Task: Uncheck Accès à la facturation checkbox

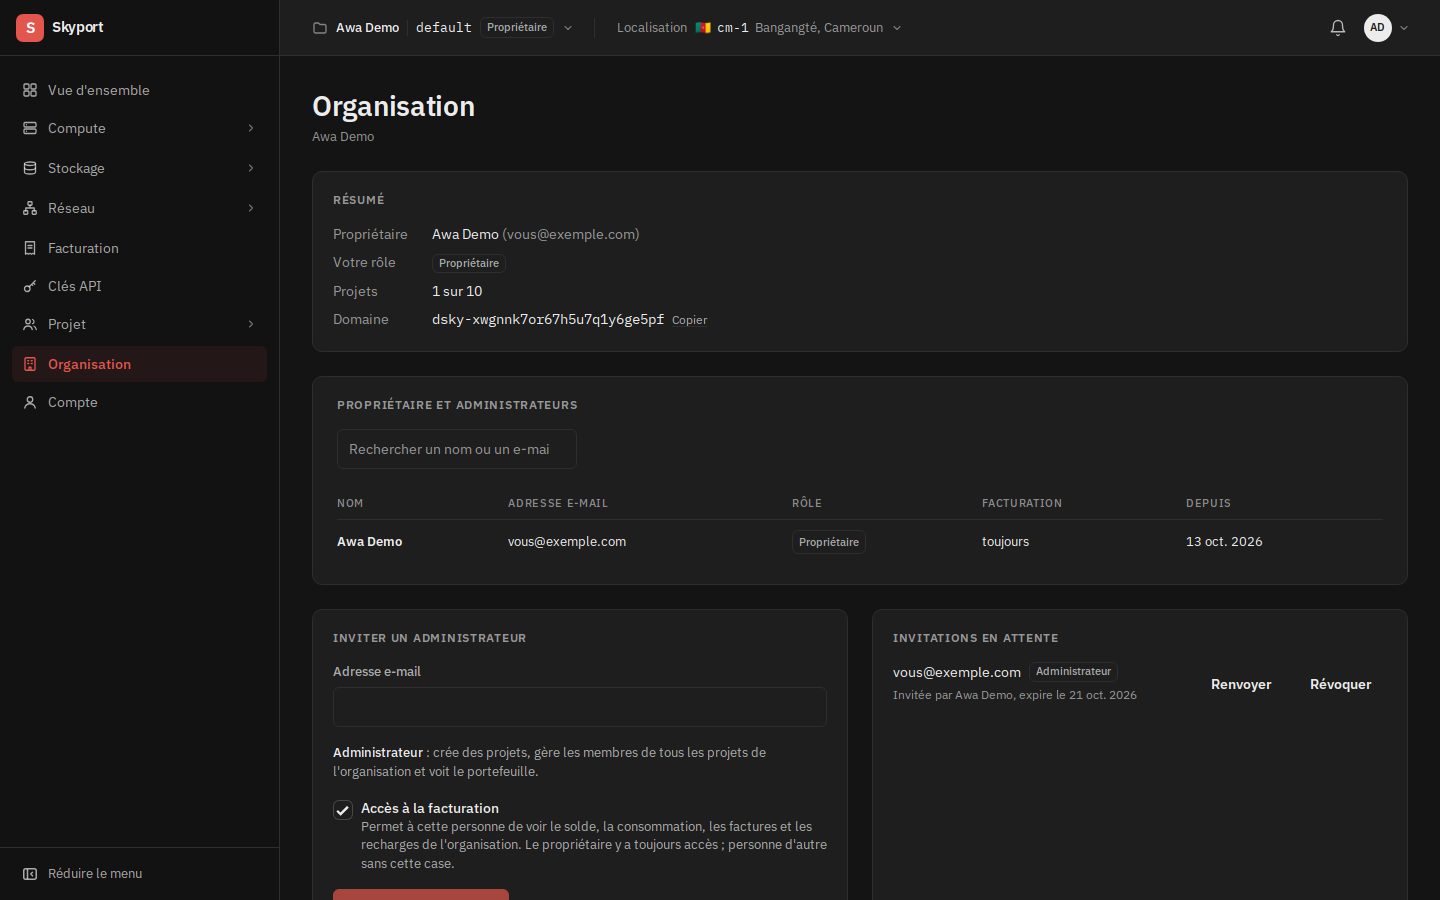Action: 343,810
